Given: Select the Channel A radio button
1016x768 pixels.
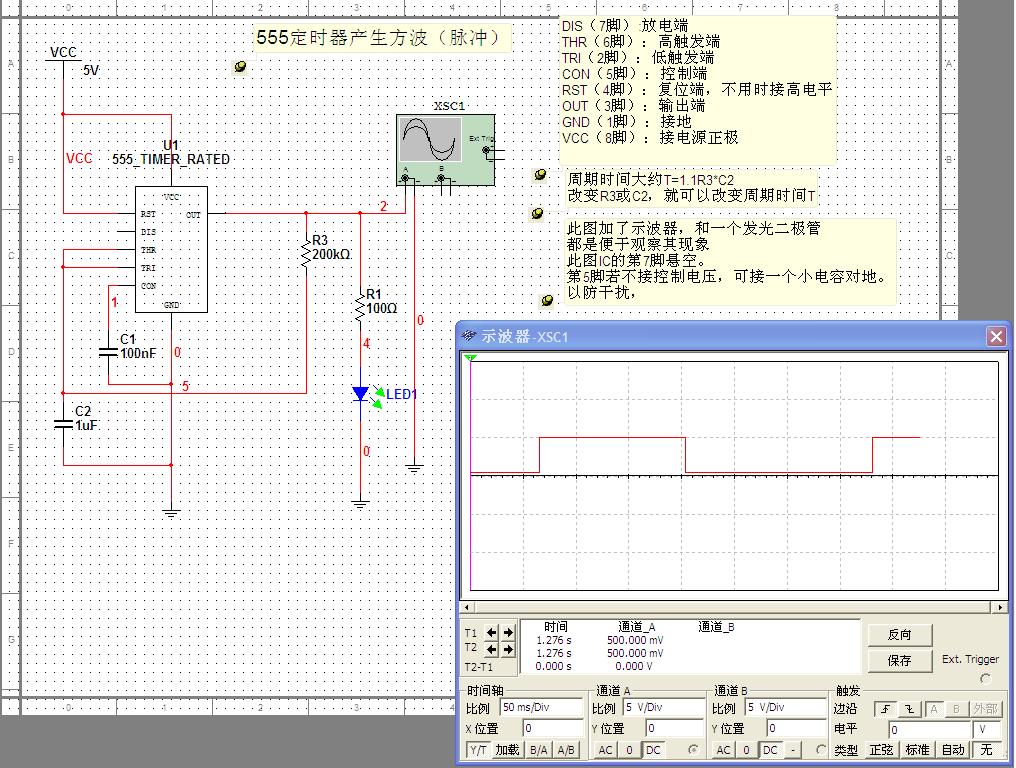Looking at the screenshot, I should point(694,749).
